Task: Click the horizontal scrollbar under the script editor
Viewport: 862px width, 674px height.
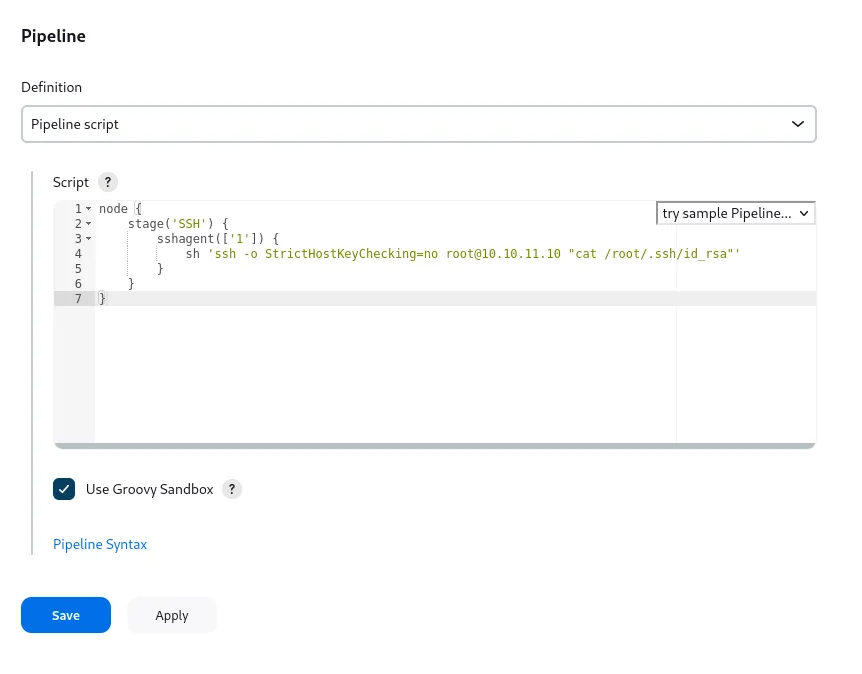Action: (x=434, y=446)
